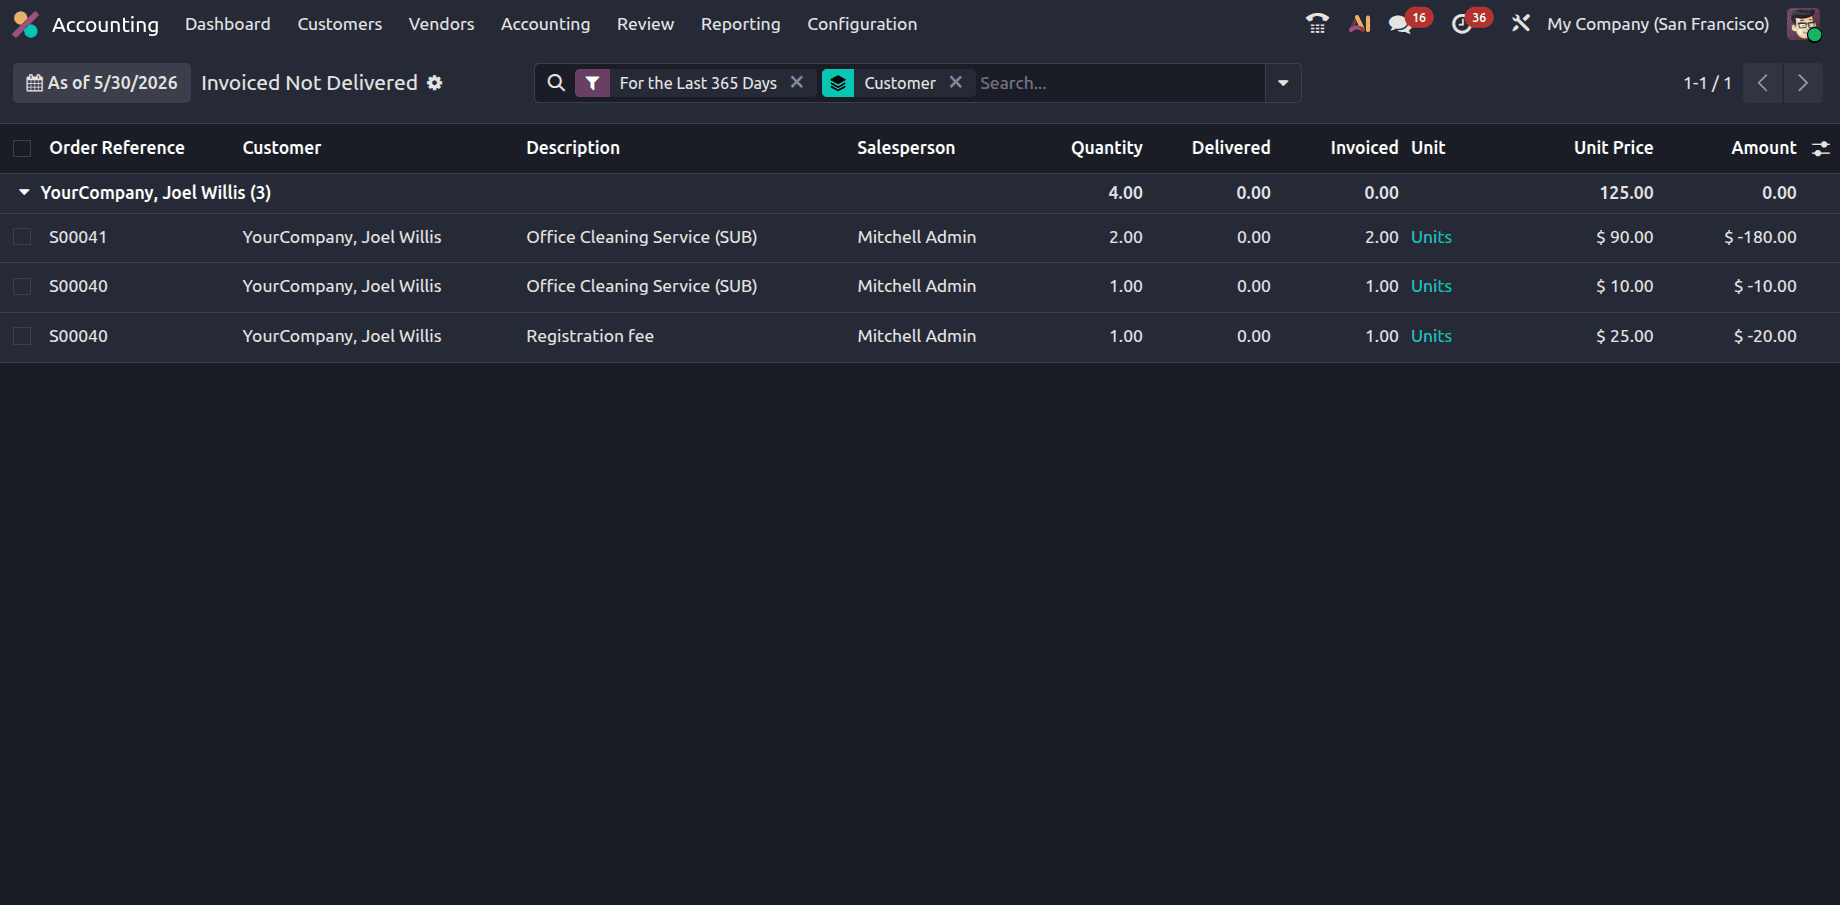The width and height of the screenshot is (1840, 905).
Task: Sort by the Order Reference column
Action: [117, 148]
